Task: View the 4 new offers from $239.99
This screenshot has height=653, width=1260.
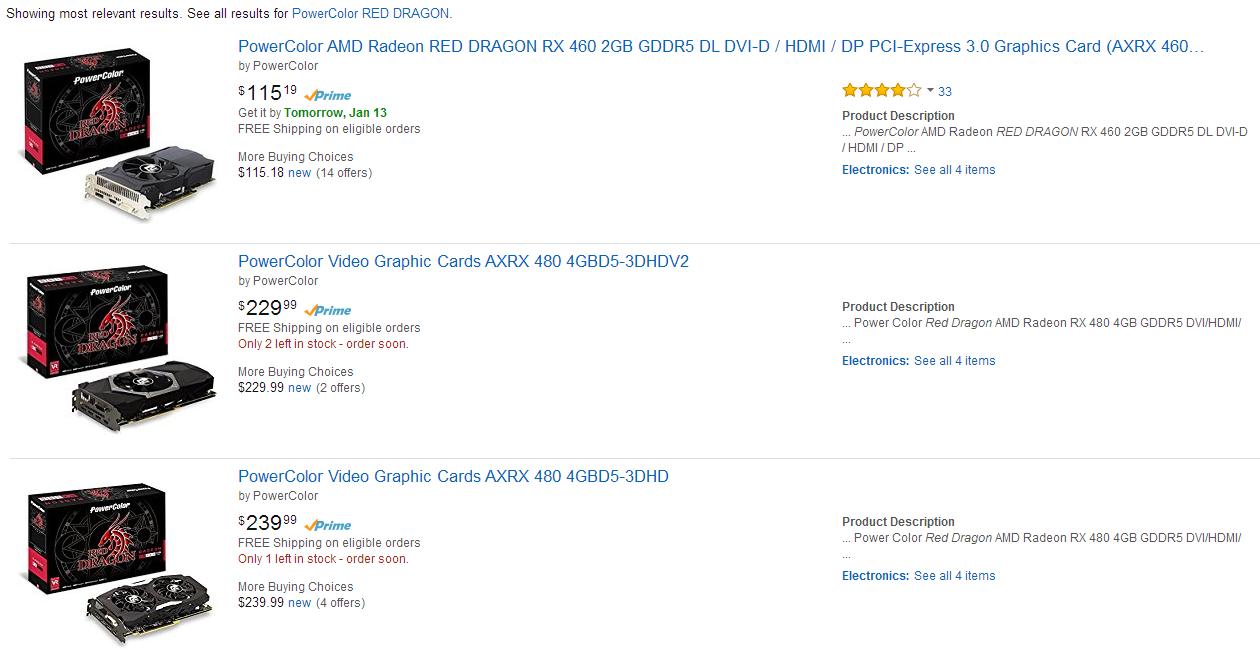Action: click(299, 603)
